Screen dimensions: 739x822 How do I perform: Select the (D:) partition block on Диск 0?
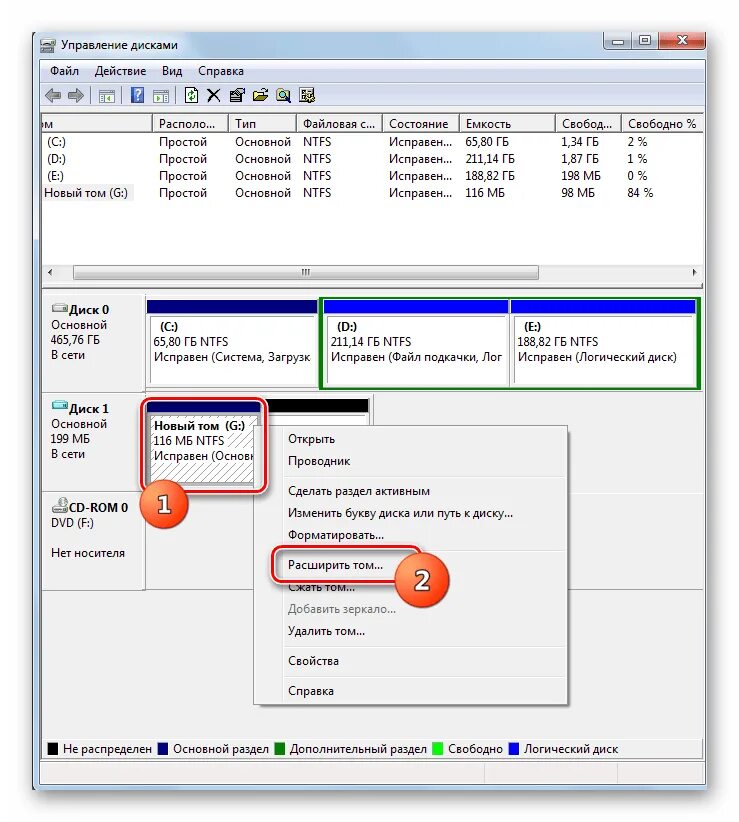click(x=416, y=343)
